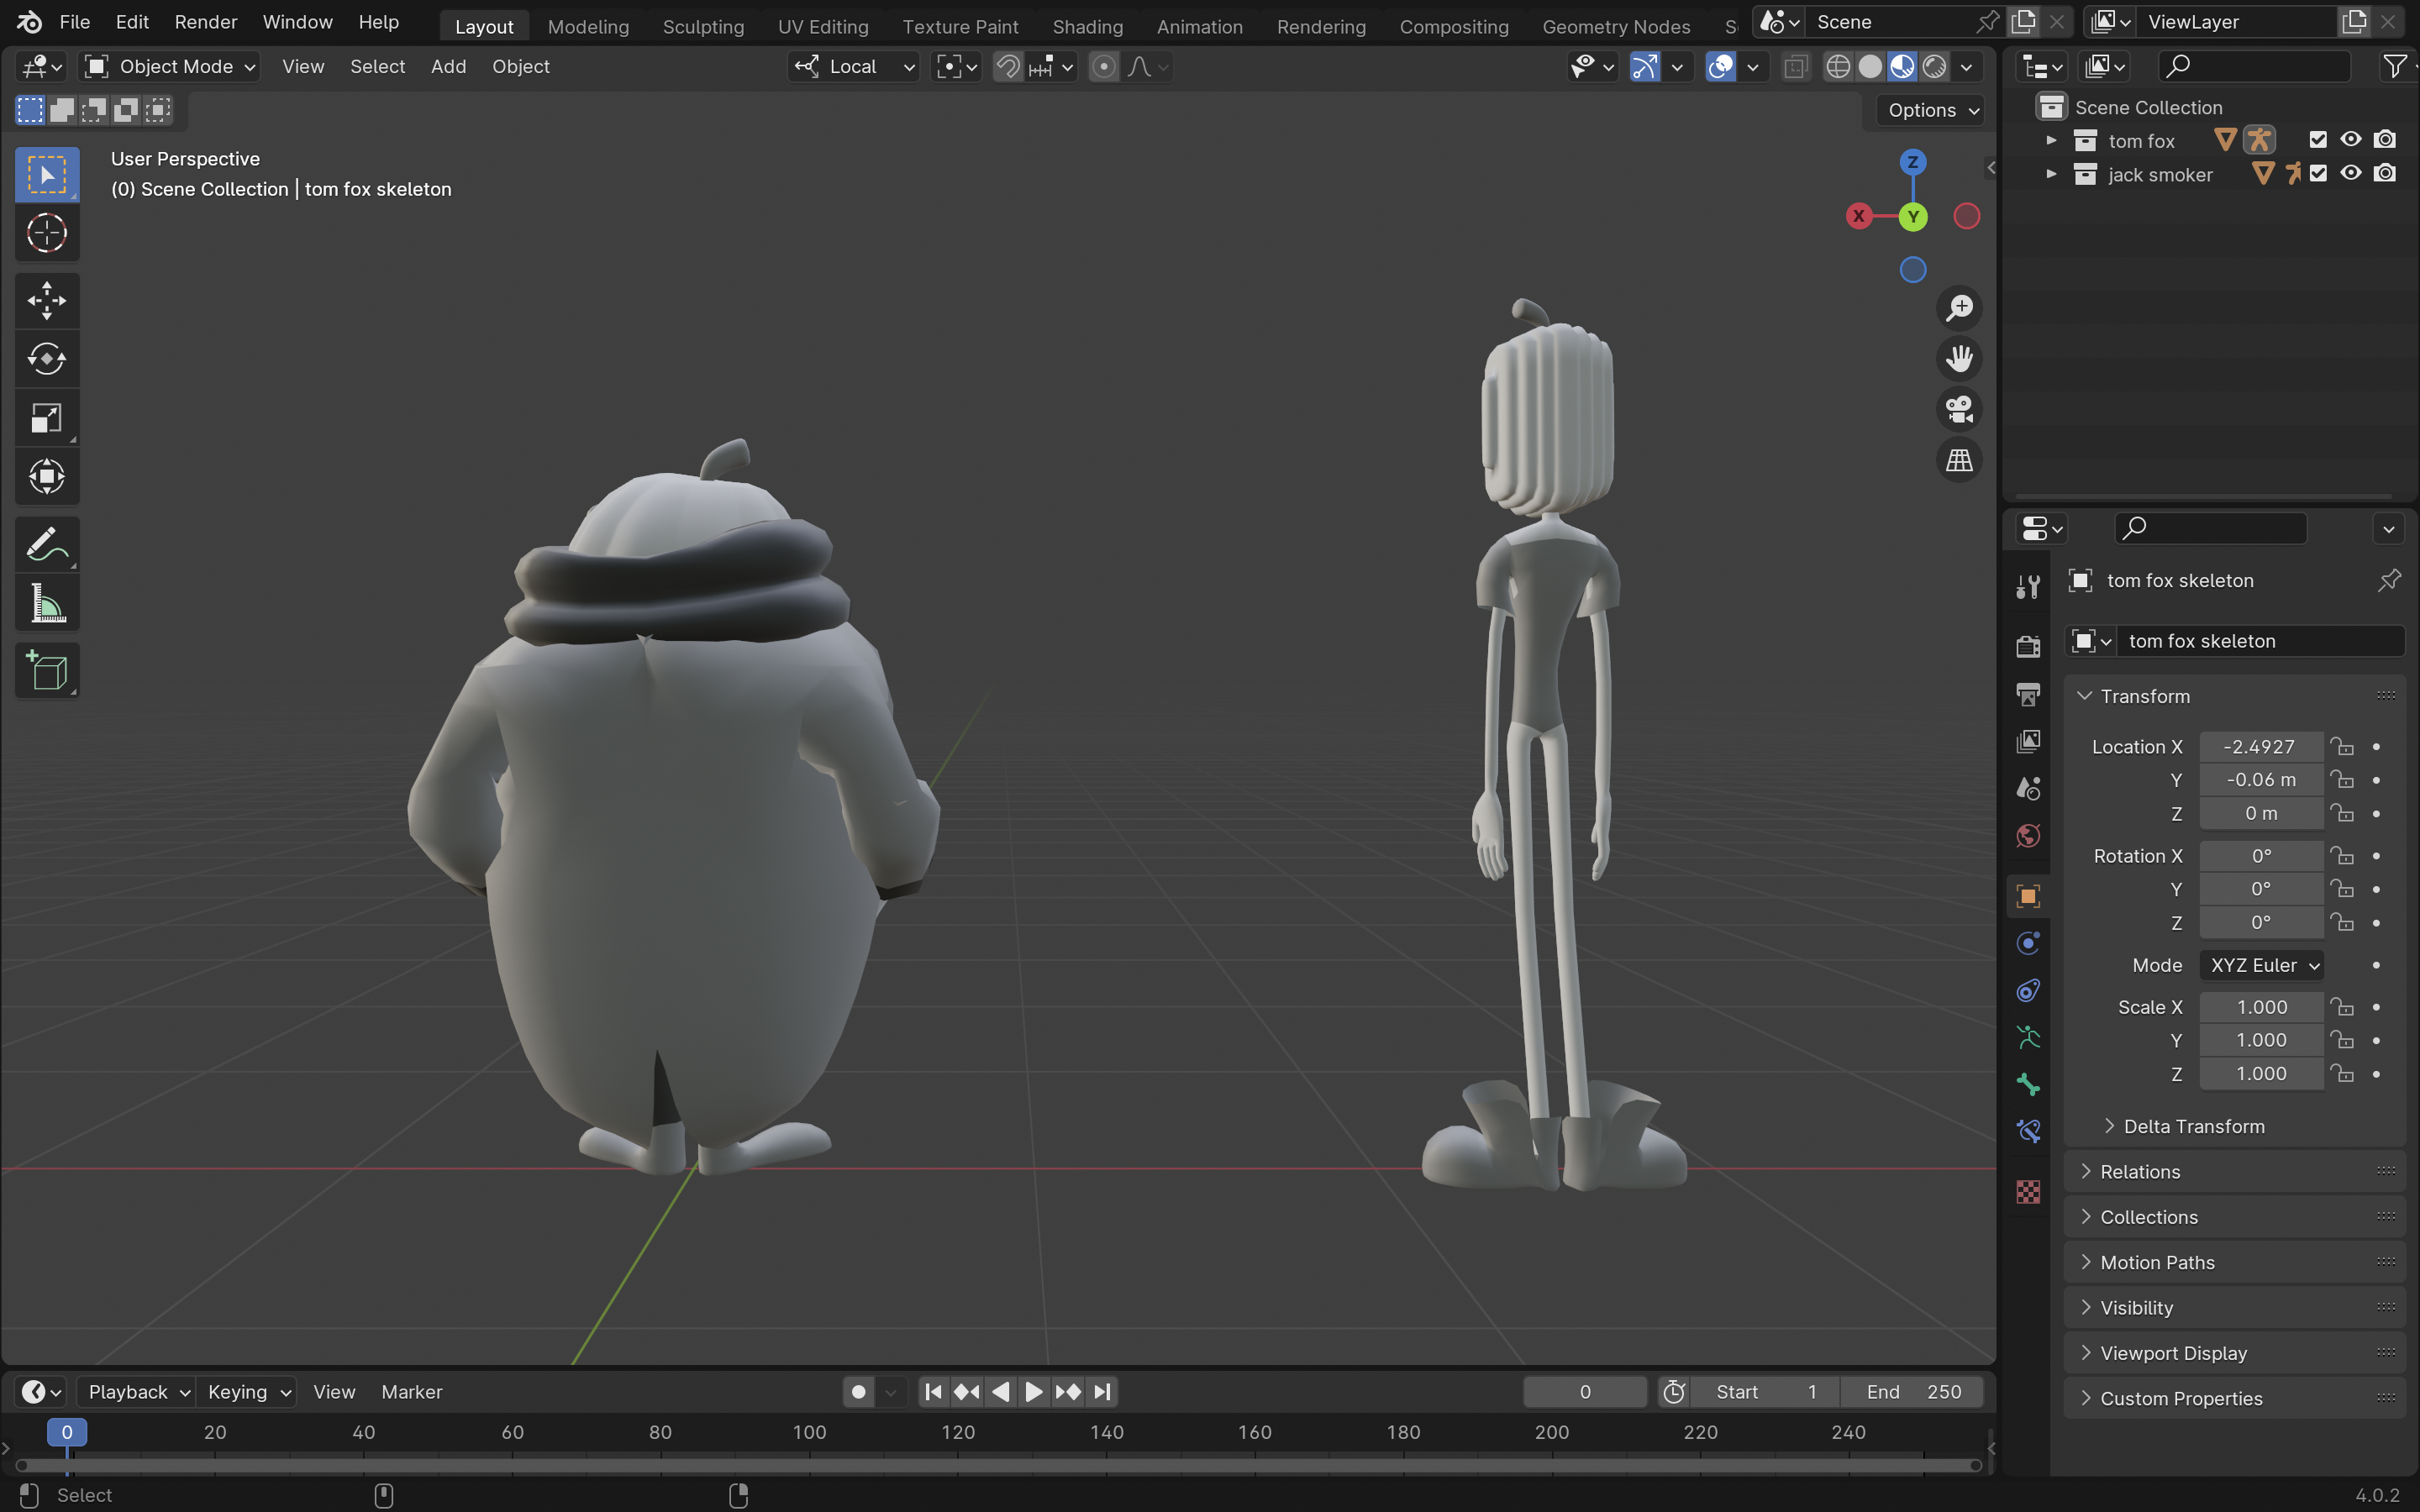This screenshot has height=1512, width=2420.
Task: Select the Rotate tool
Action: coord(46,359)
